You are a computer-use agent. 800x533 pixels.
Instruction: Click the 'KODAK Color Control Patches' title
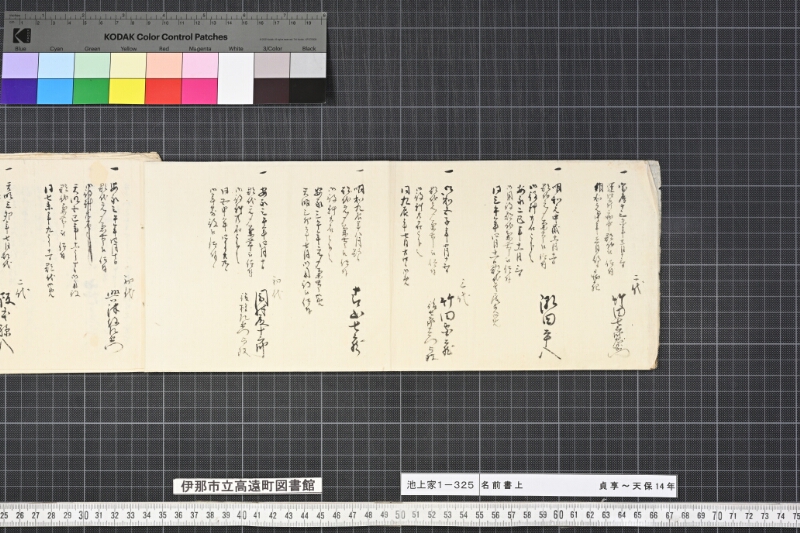click(165, 37)
